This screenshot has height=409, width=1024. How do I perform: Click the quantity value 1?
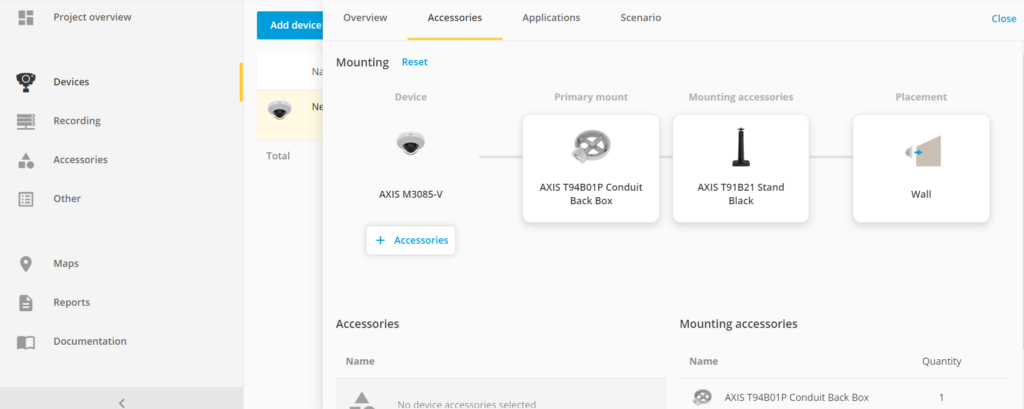coord(942,397)
